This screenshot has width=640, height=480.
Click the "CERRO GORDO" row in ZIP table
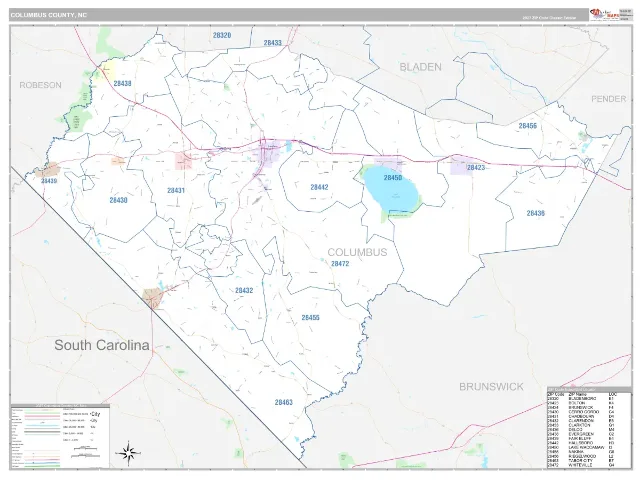click(x=583, y=412)
